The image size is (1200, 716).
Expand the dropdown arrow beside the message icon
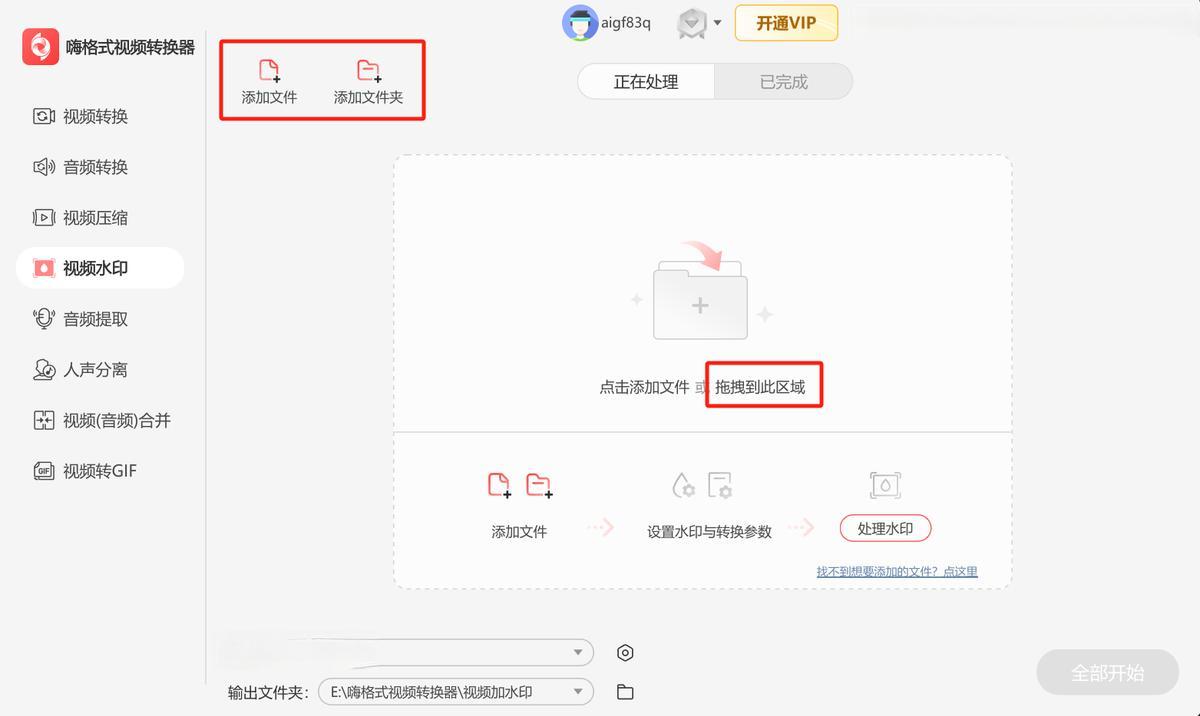point(717,23)
